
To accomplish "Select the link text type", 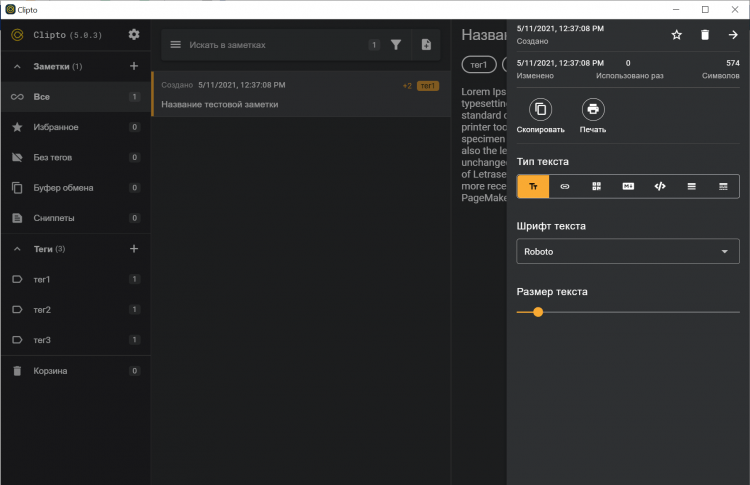I will (565, 186).
